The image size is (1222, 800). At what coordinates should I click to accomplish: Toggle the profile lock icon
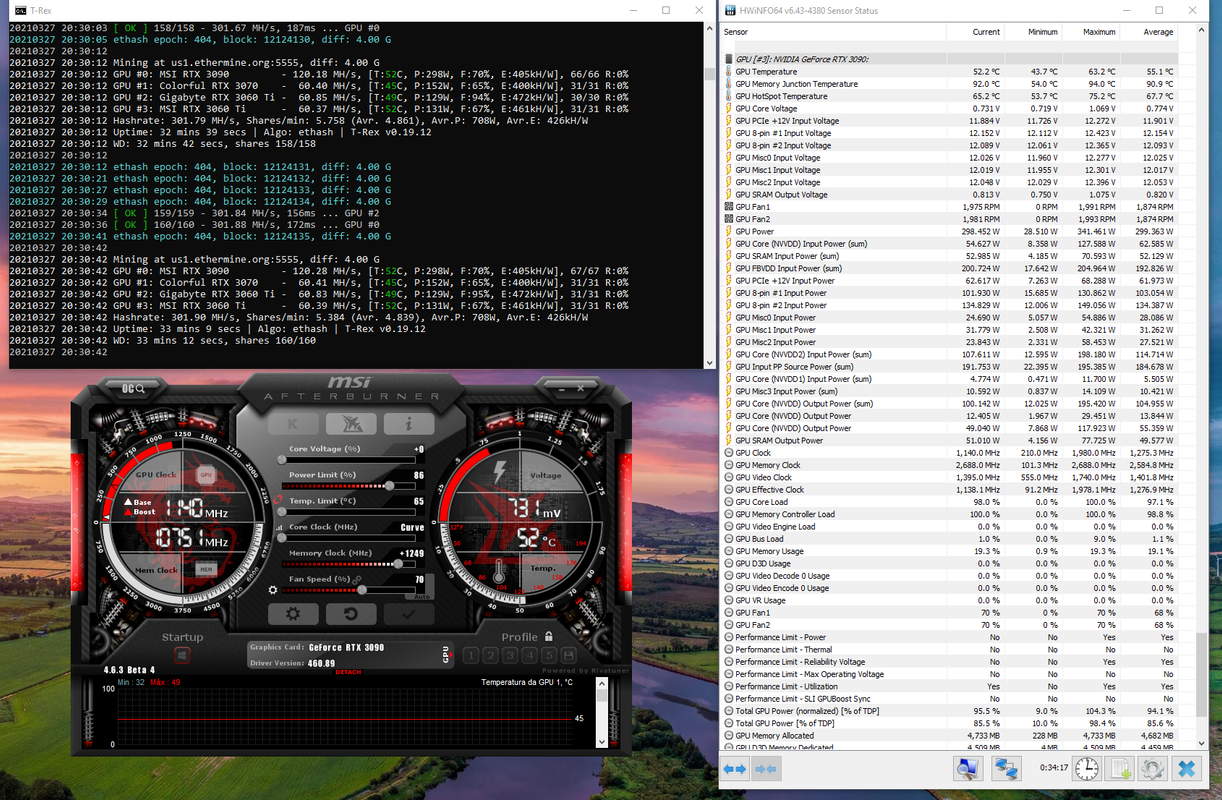pos(549,637)
